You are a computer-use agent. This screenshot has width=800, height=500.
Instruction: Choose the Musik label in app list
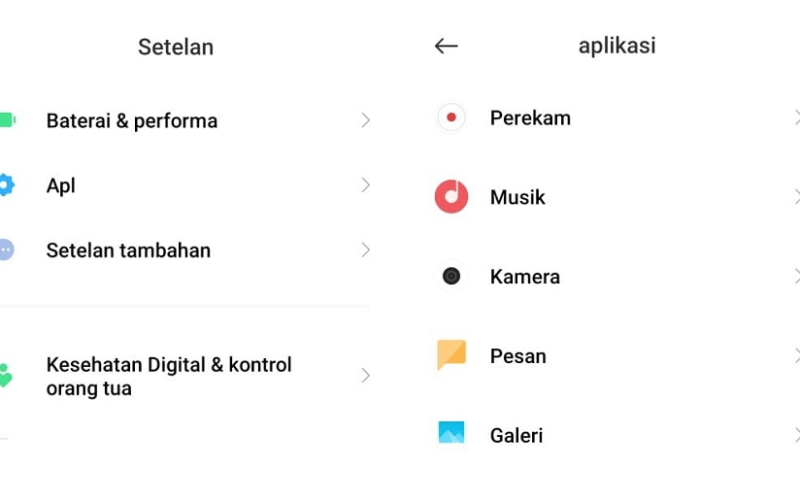pos(517,197)
